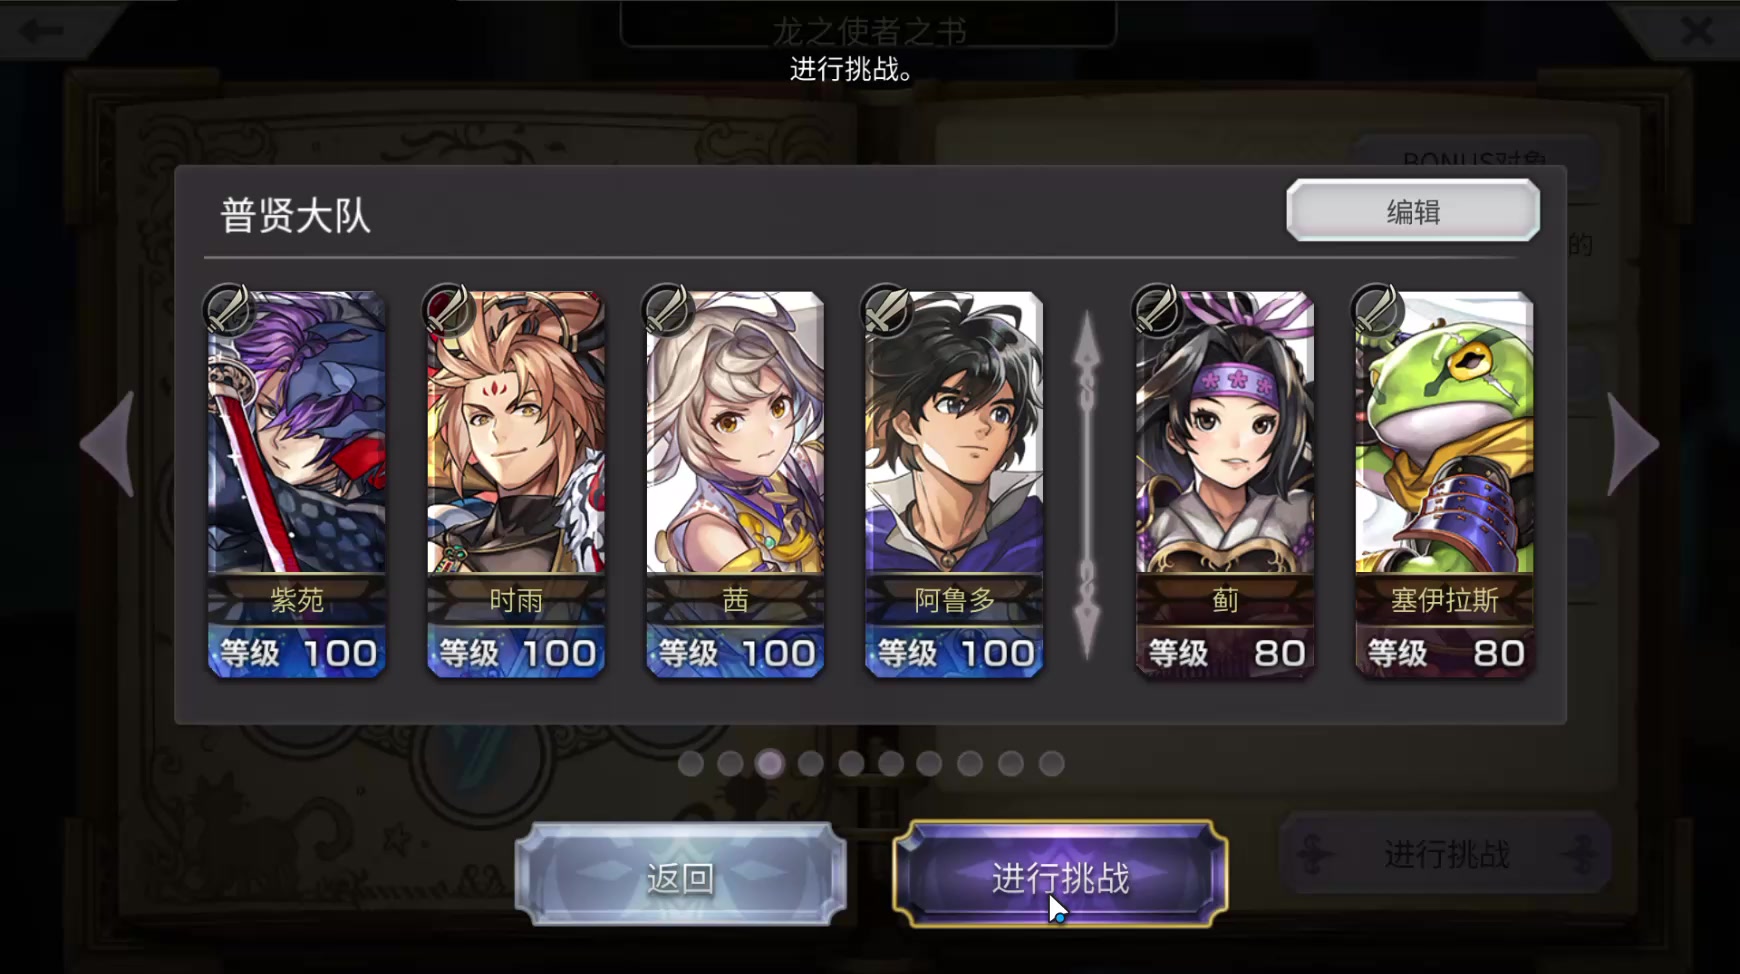Click the weapon icon on 塞伊拉斯's card
This screenshot has height=974, width=1740.
[x=1376, y=309]
